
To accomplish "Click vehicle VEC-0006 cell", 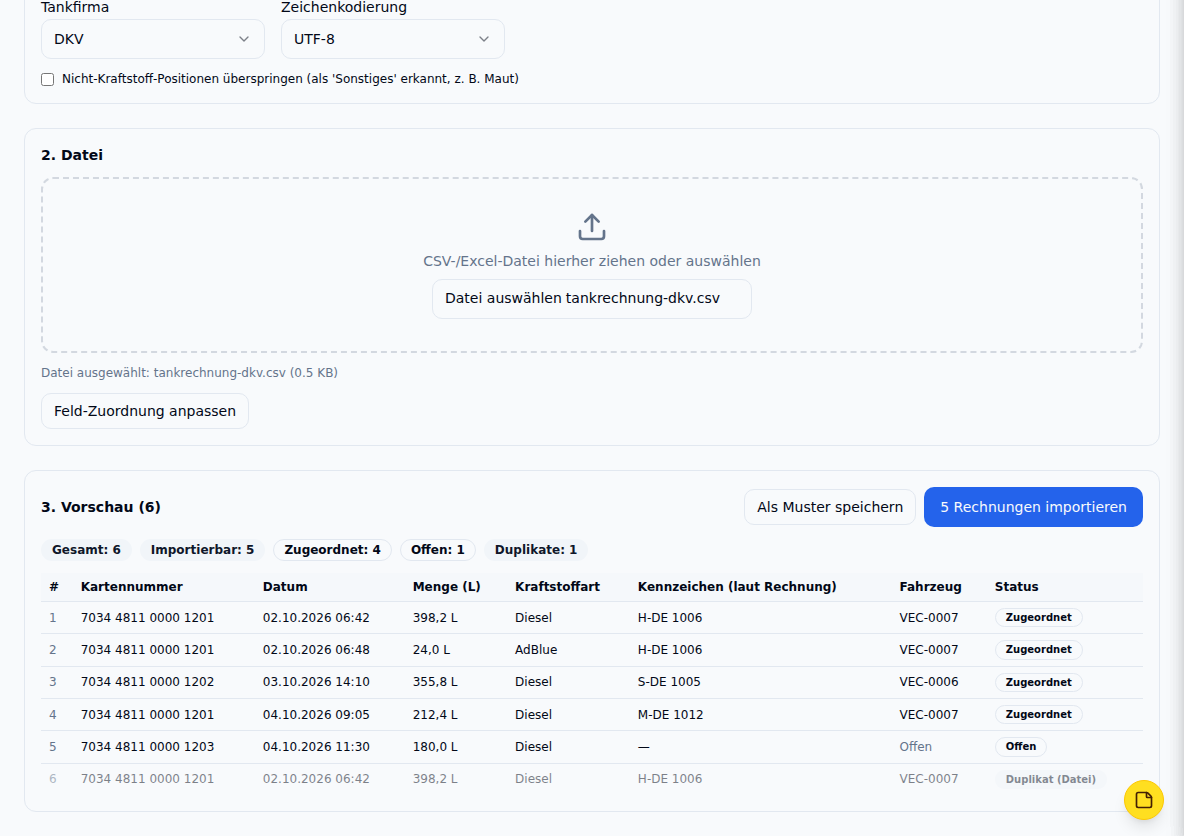I will point(929,681).
